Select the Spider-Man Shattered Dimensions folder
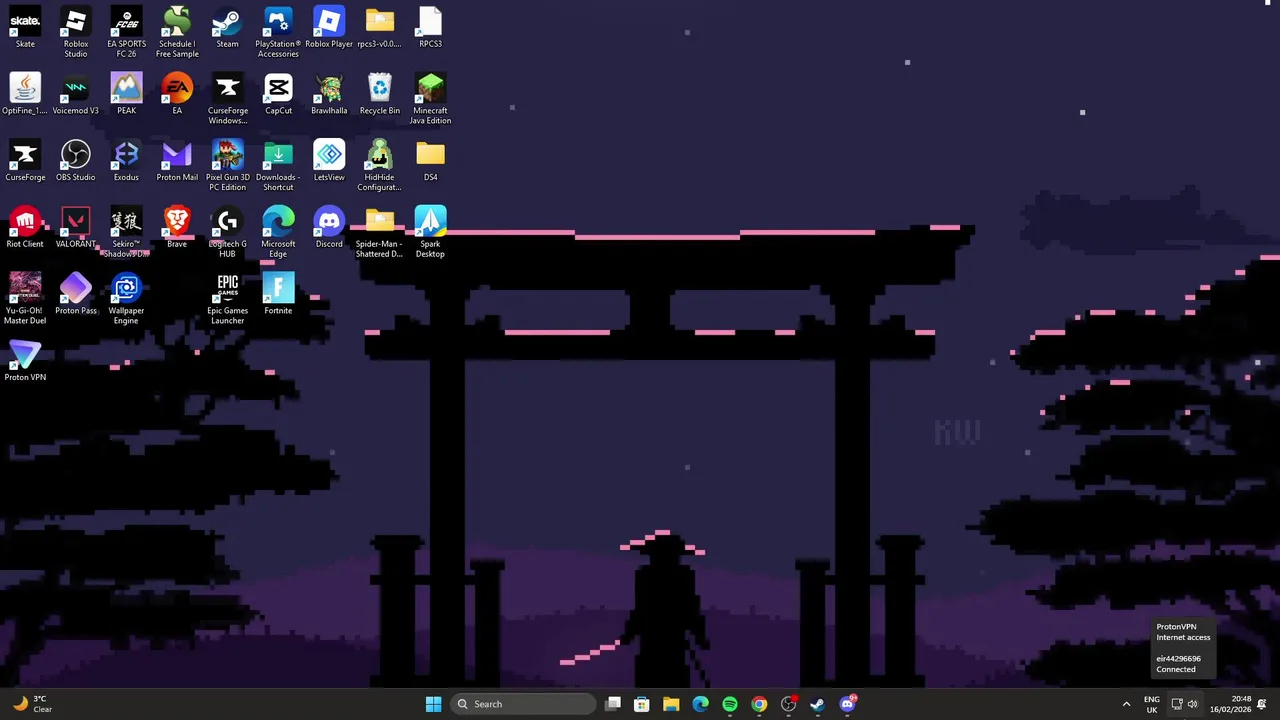Viewport: 1280px width, 720px height. coord(380,232)
